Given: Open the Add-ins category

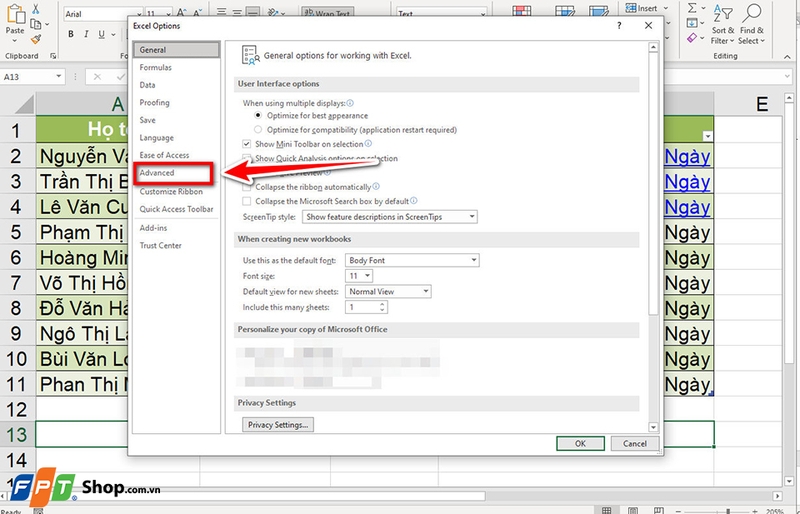Looking at the screenshot, I should pyautogui.click(x=154, y=228).
